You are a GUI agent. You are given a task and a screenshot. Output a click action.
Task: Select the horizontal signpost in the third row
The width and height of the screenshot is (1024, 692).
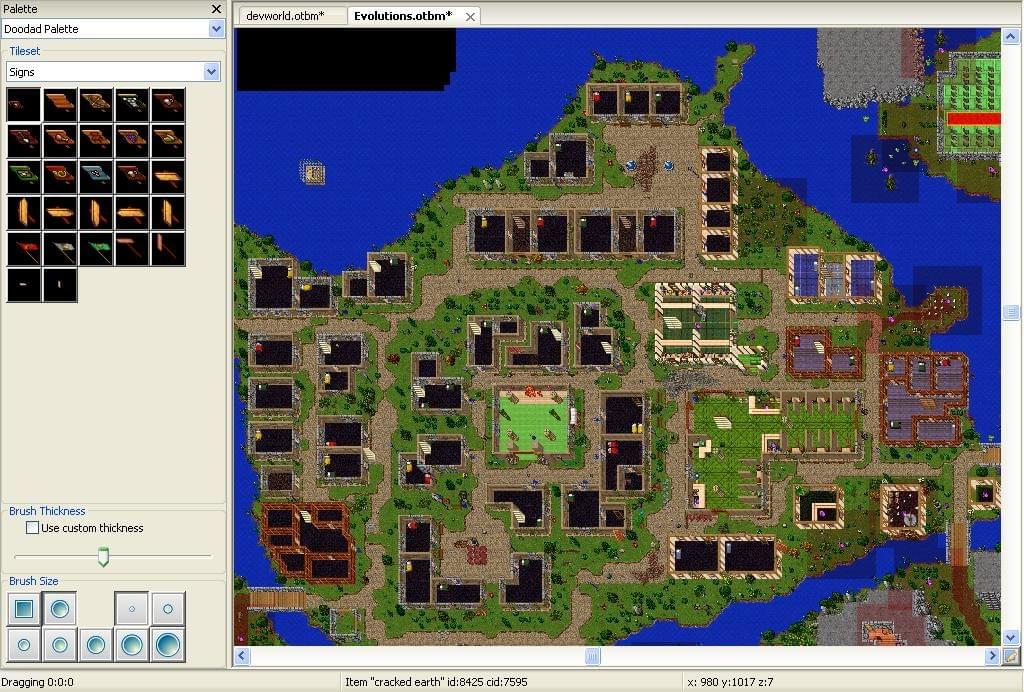pyautogui.click(x=167, y=177)
